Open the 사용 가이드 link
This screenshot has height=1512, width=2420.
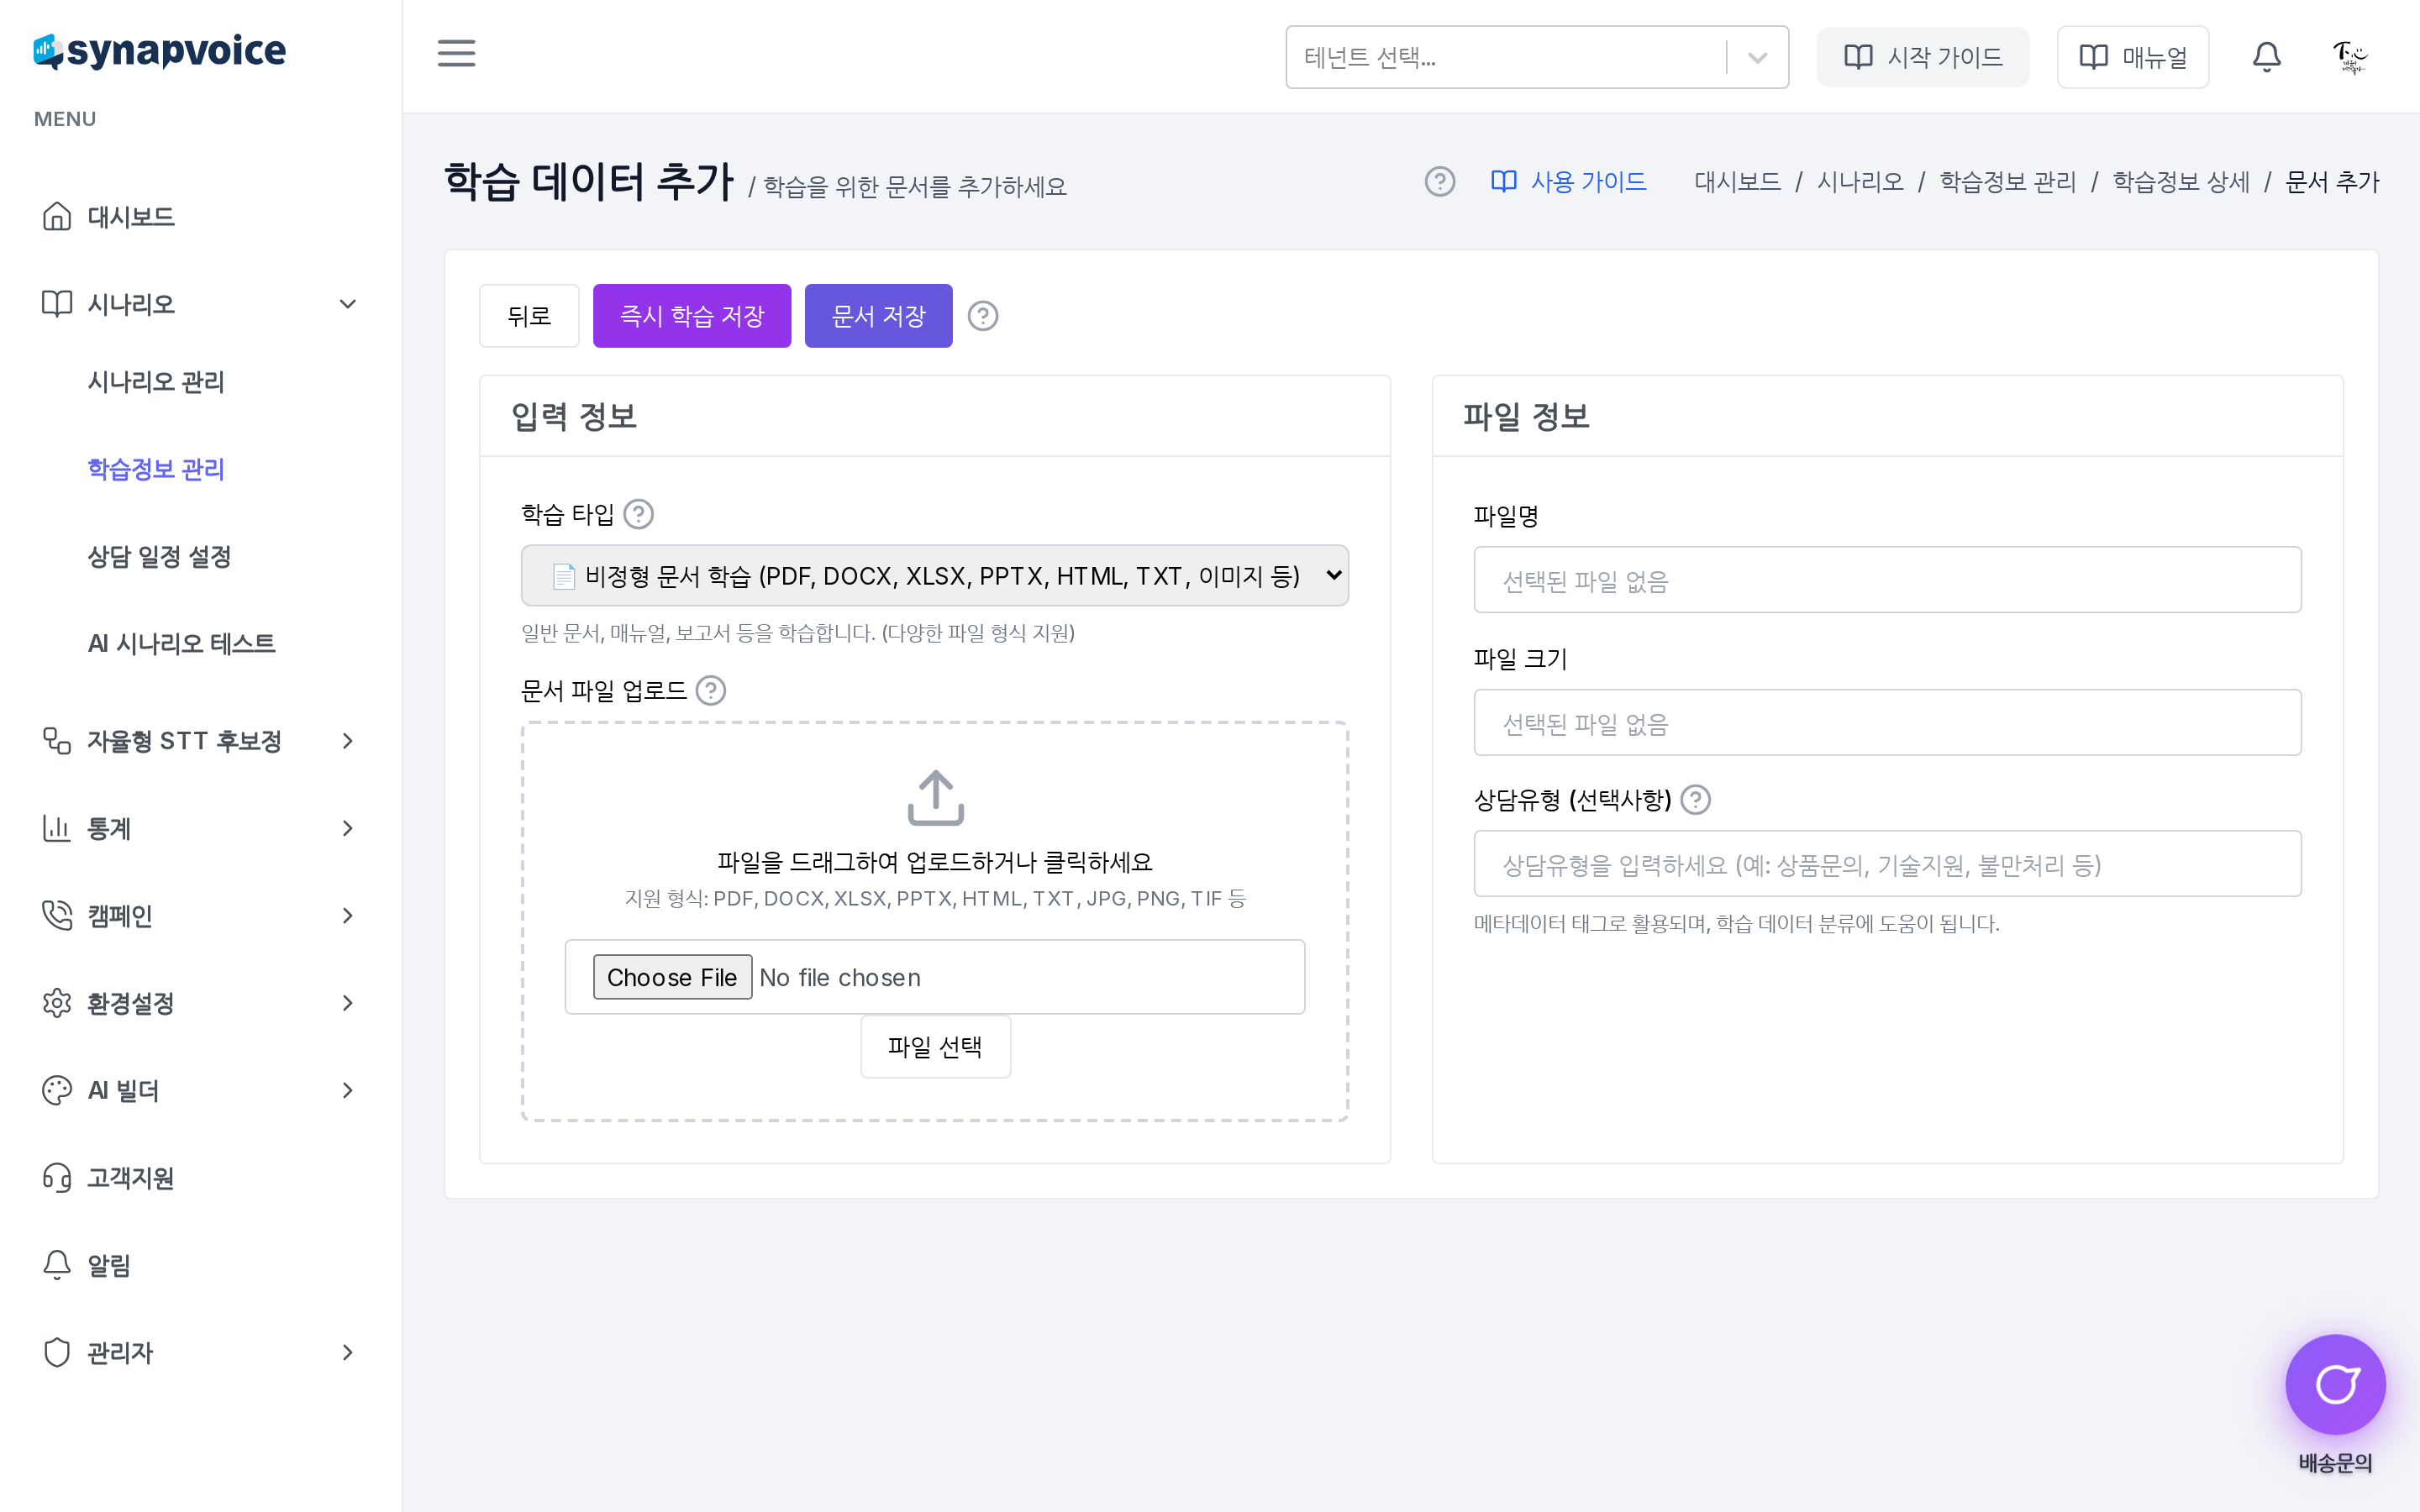[1569, 182]
